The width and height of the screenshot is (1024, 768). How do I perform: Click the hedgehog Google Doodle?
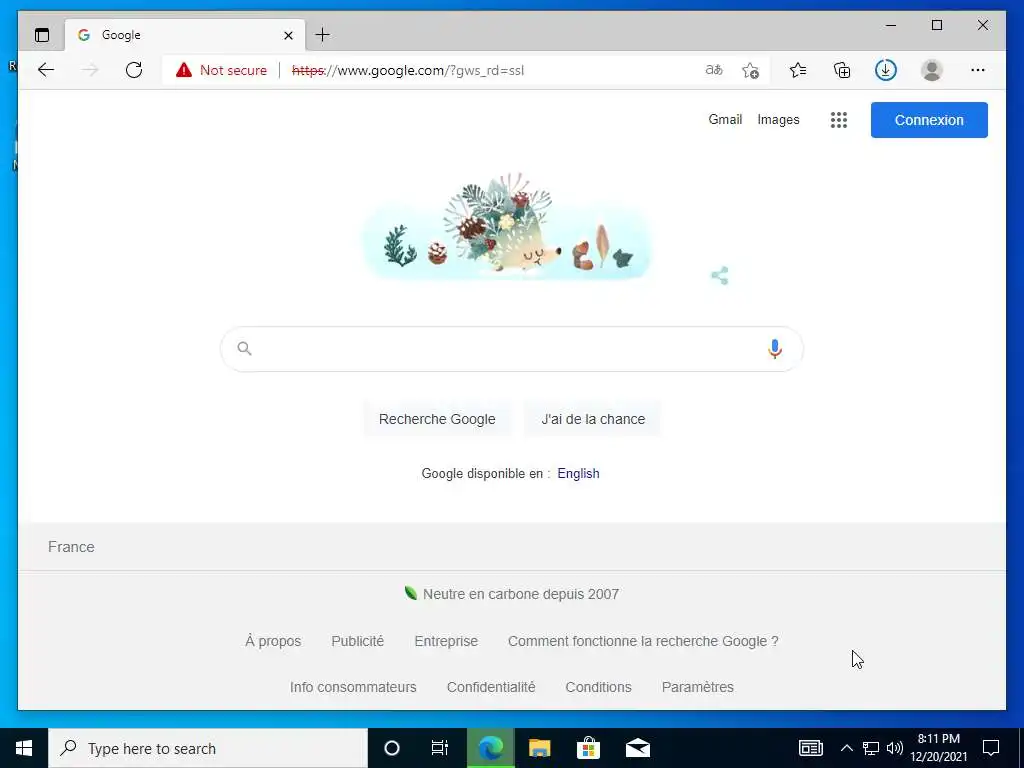click(507, 226)
